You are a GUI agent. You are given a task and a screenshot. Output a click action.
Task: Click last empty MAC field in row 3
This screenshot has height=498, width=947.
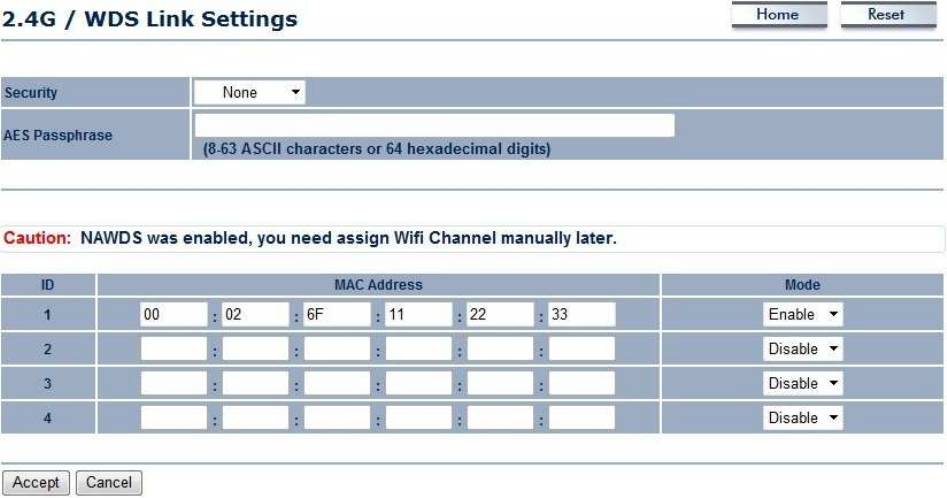coord(582,383)
